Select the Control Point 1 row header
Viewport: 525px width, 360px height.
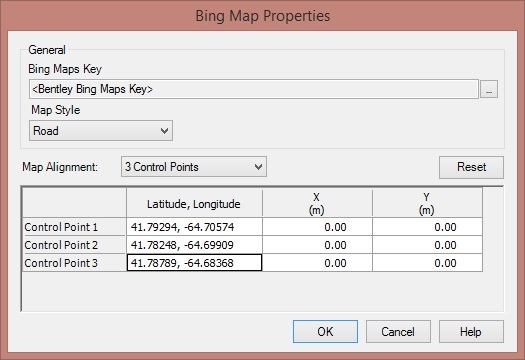tap(74, 227)
